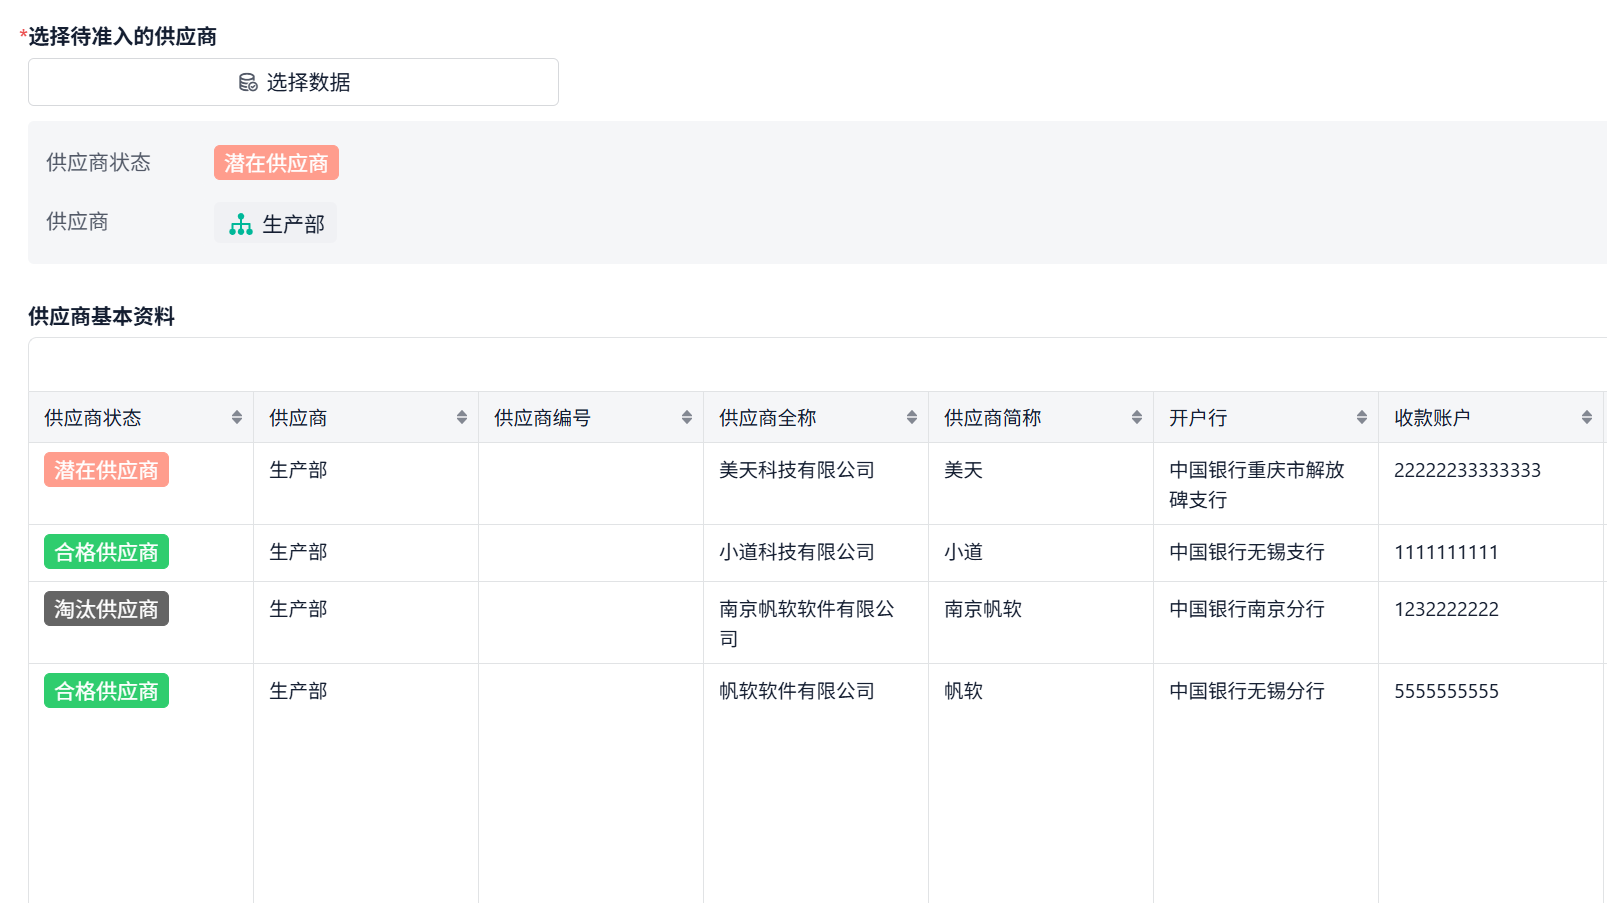Click the gray 淘汰供应商 status tag

point(106,609)
